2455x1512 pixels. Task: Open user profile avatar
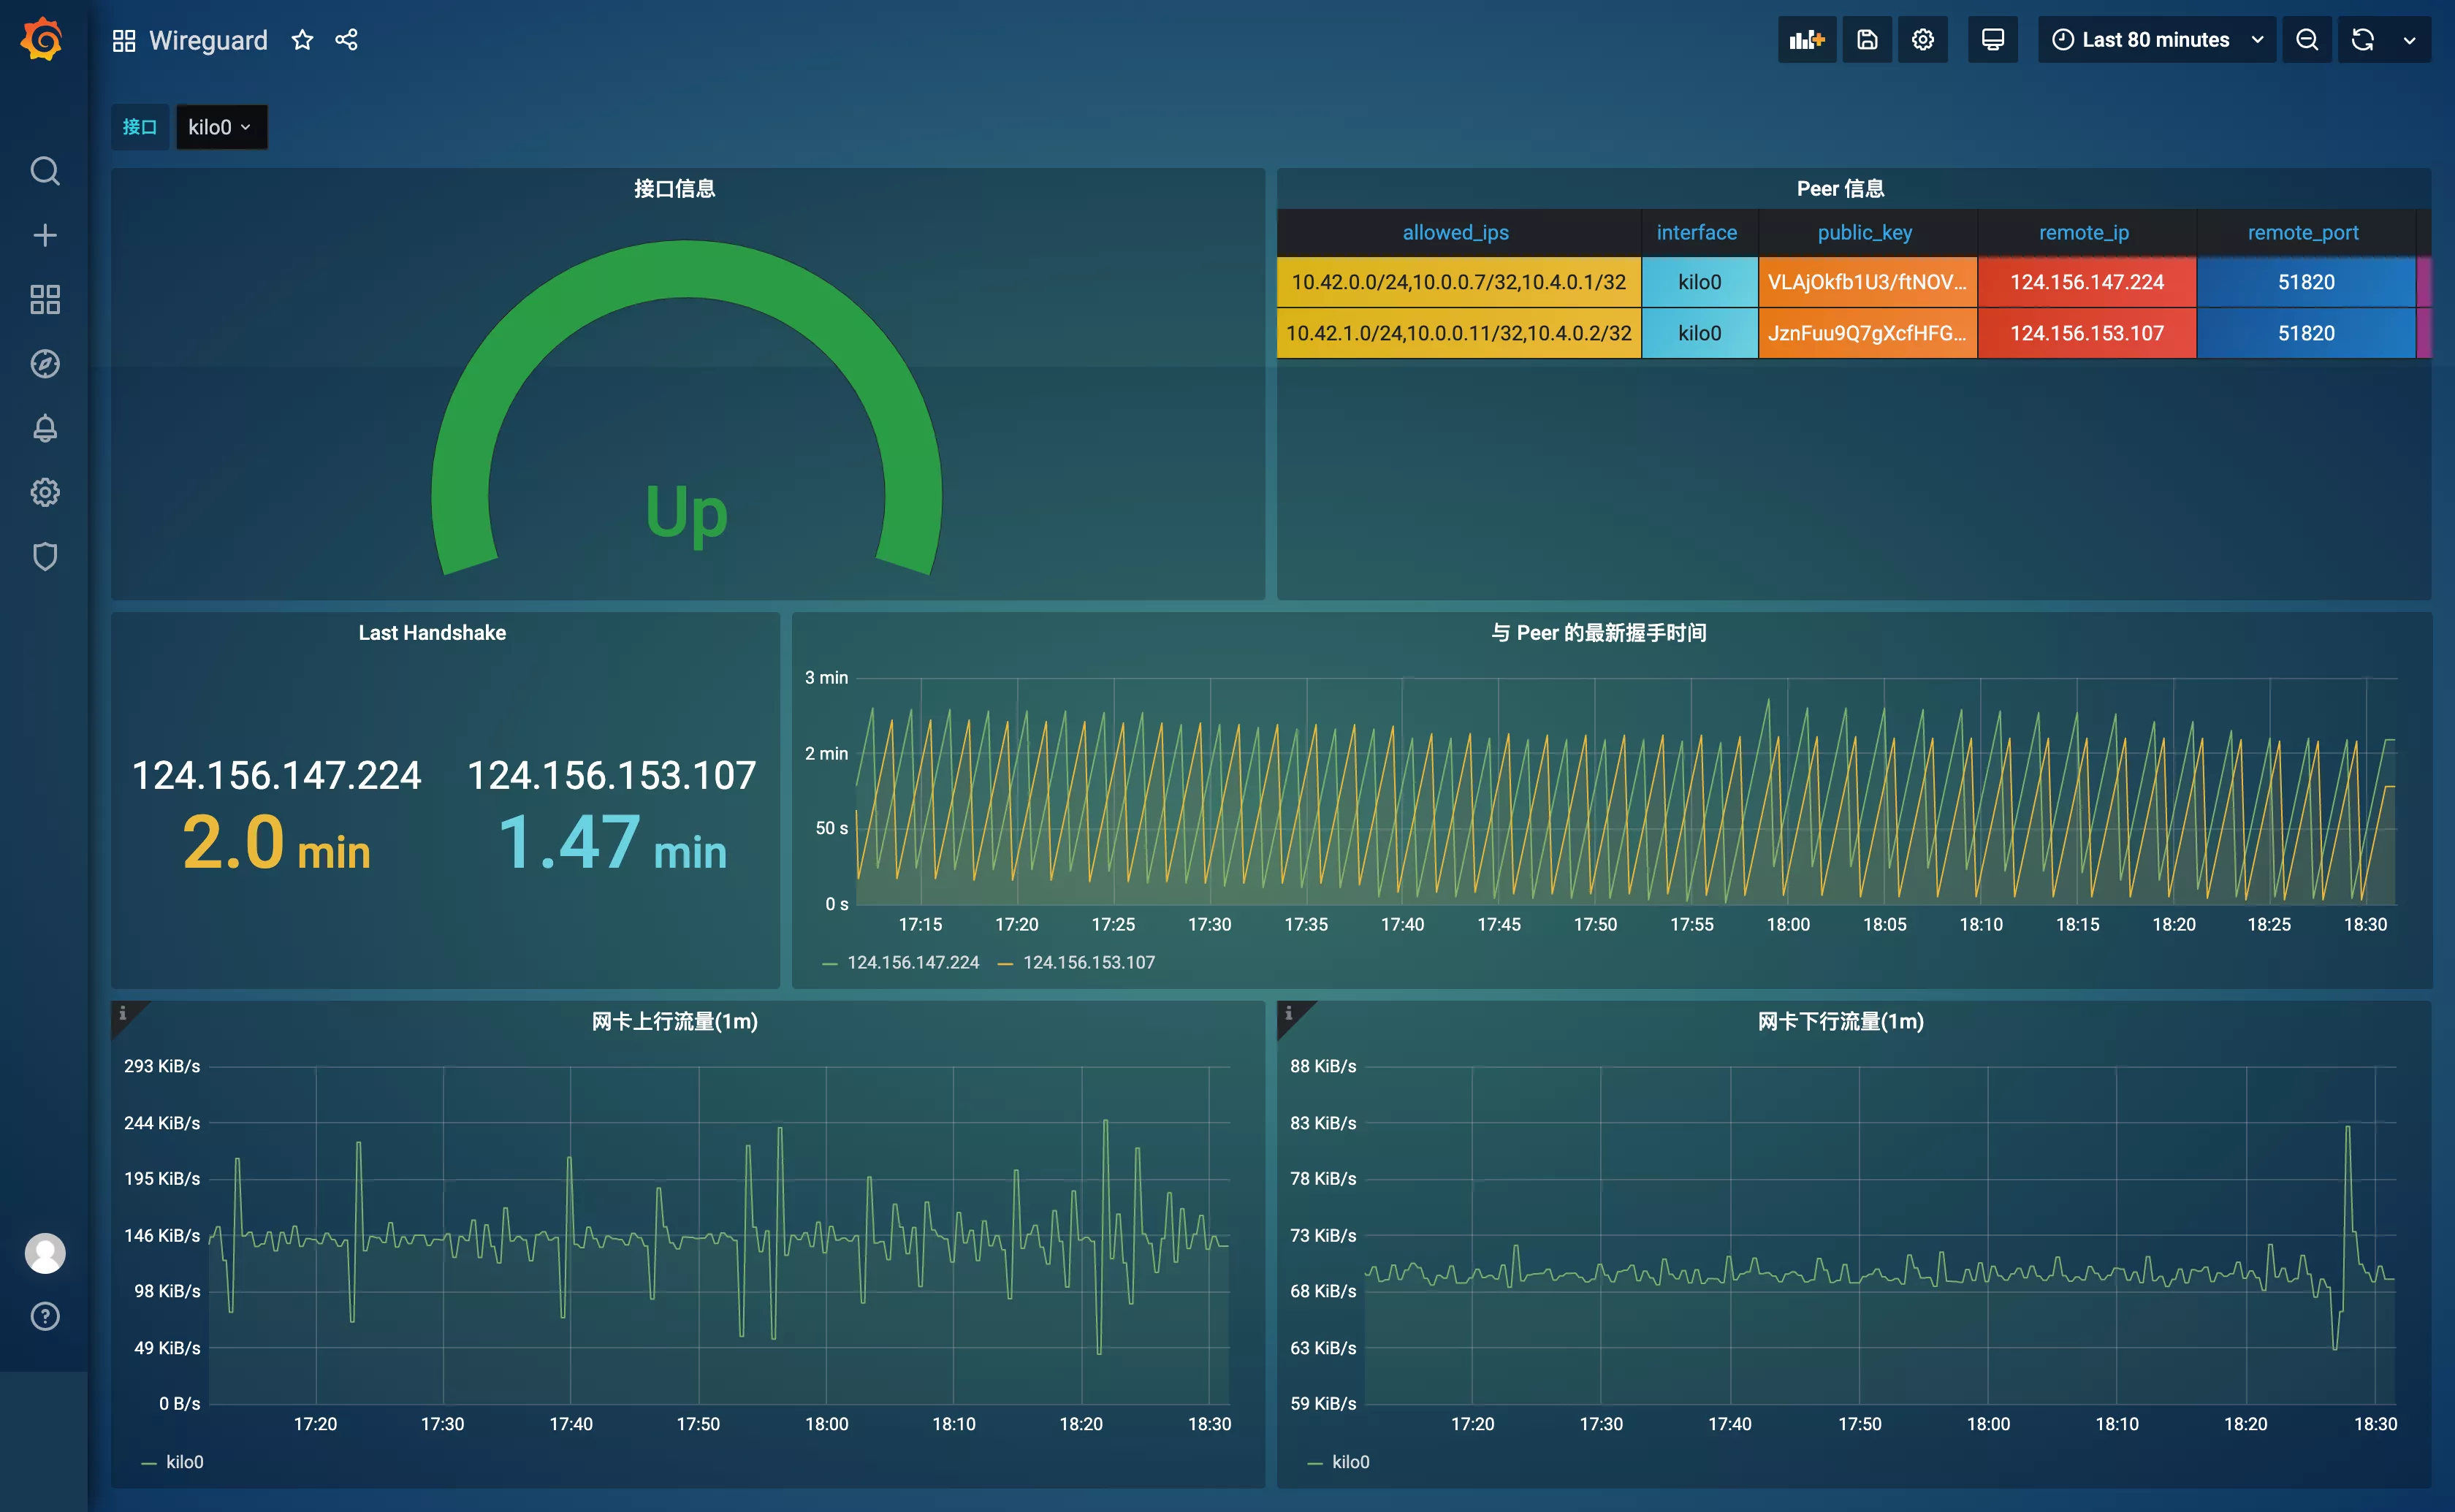[45, 1253]
